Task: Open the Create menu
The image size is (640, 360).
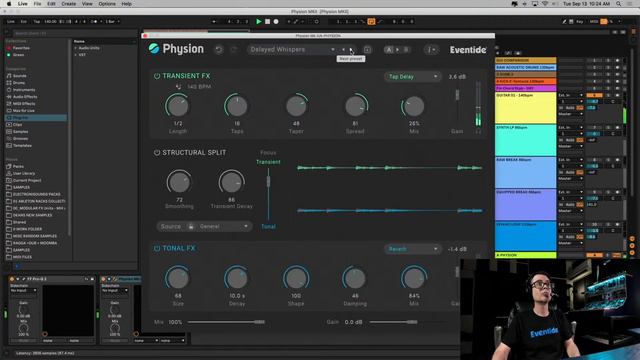Action: (x=69, y=4)
